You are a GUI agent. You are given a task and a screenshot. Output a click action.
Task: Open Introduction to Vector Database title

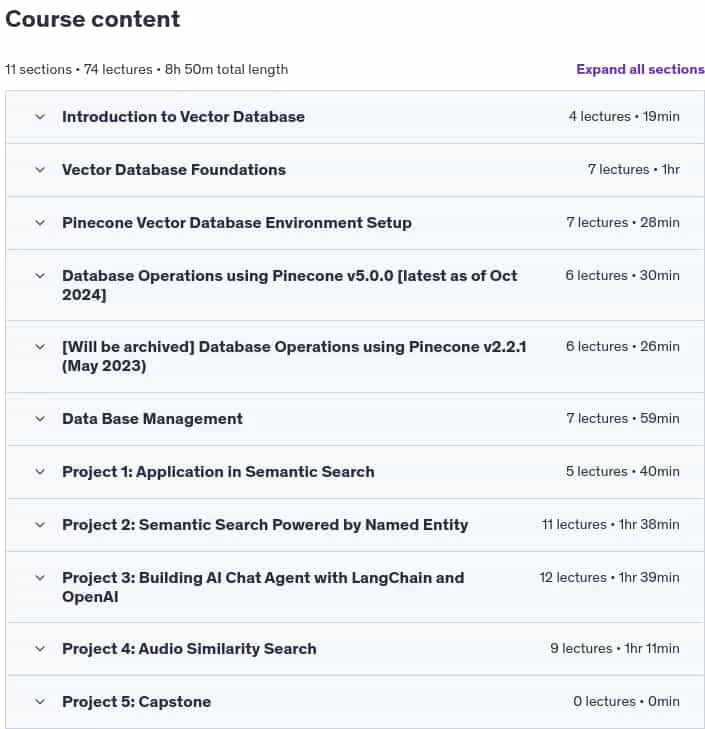point(183,117)
